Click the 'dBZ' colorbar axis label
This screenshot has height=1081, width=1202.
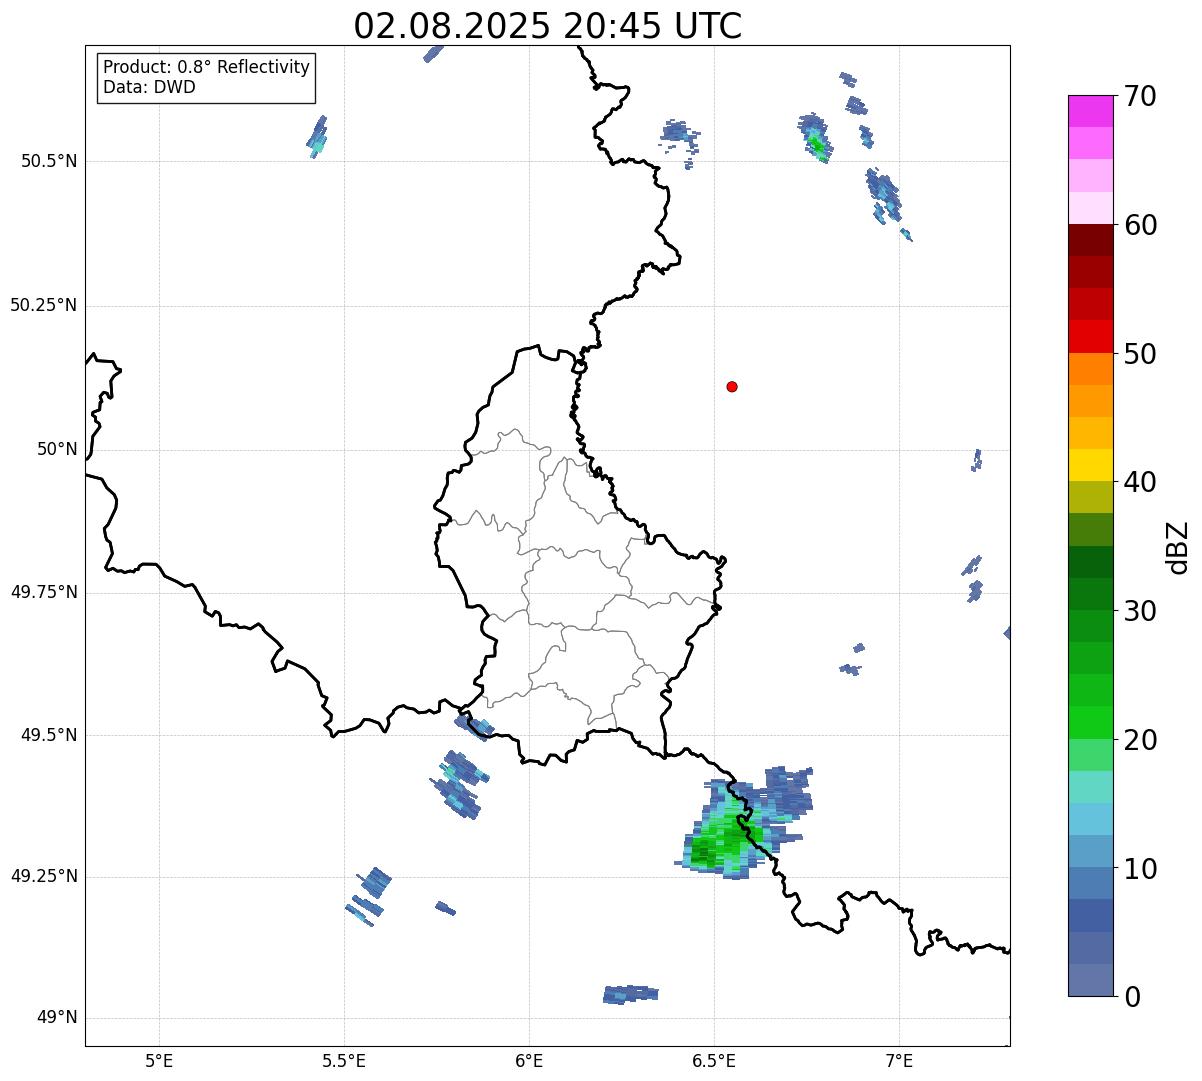pos(1178,546)
